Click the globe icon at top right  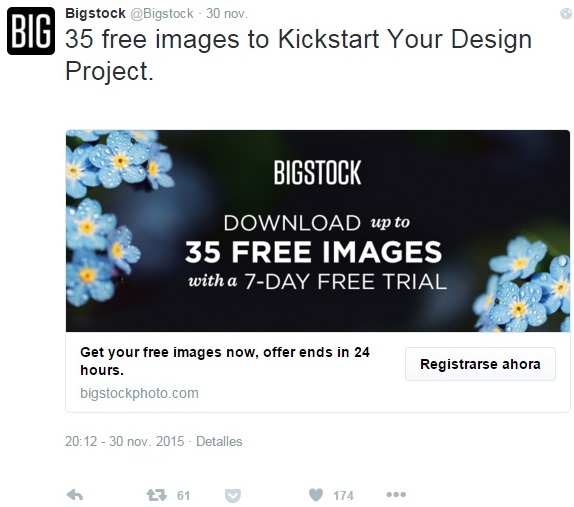(566, 14)
